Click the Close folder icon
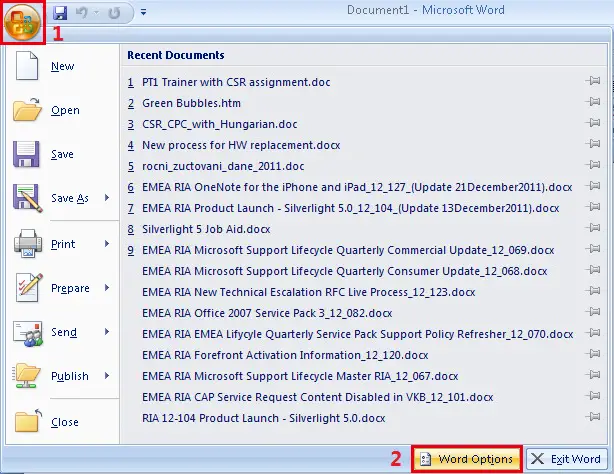Viewport: 614px width, 474px height. click(28, 420)
